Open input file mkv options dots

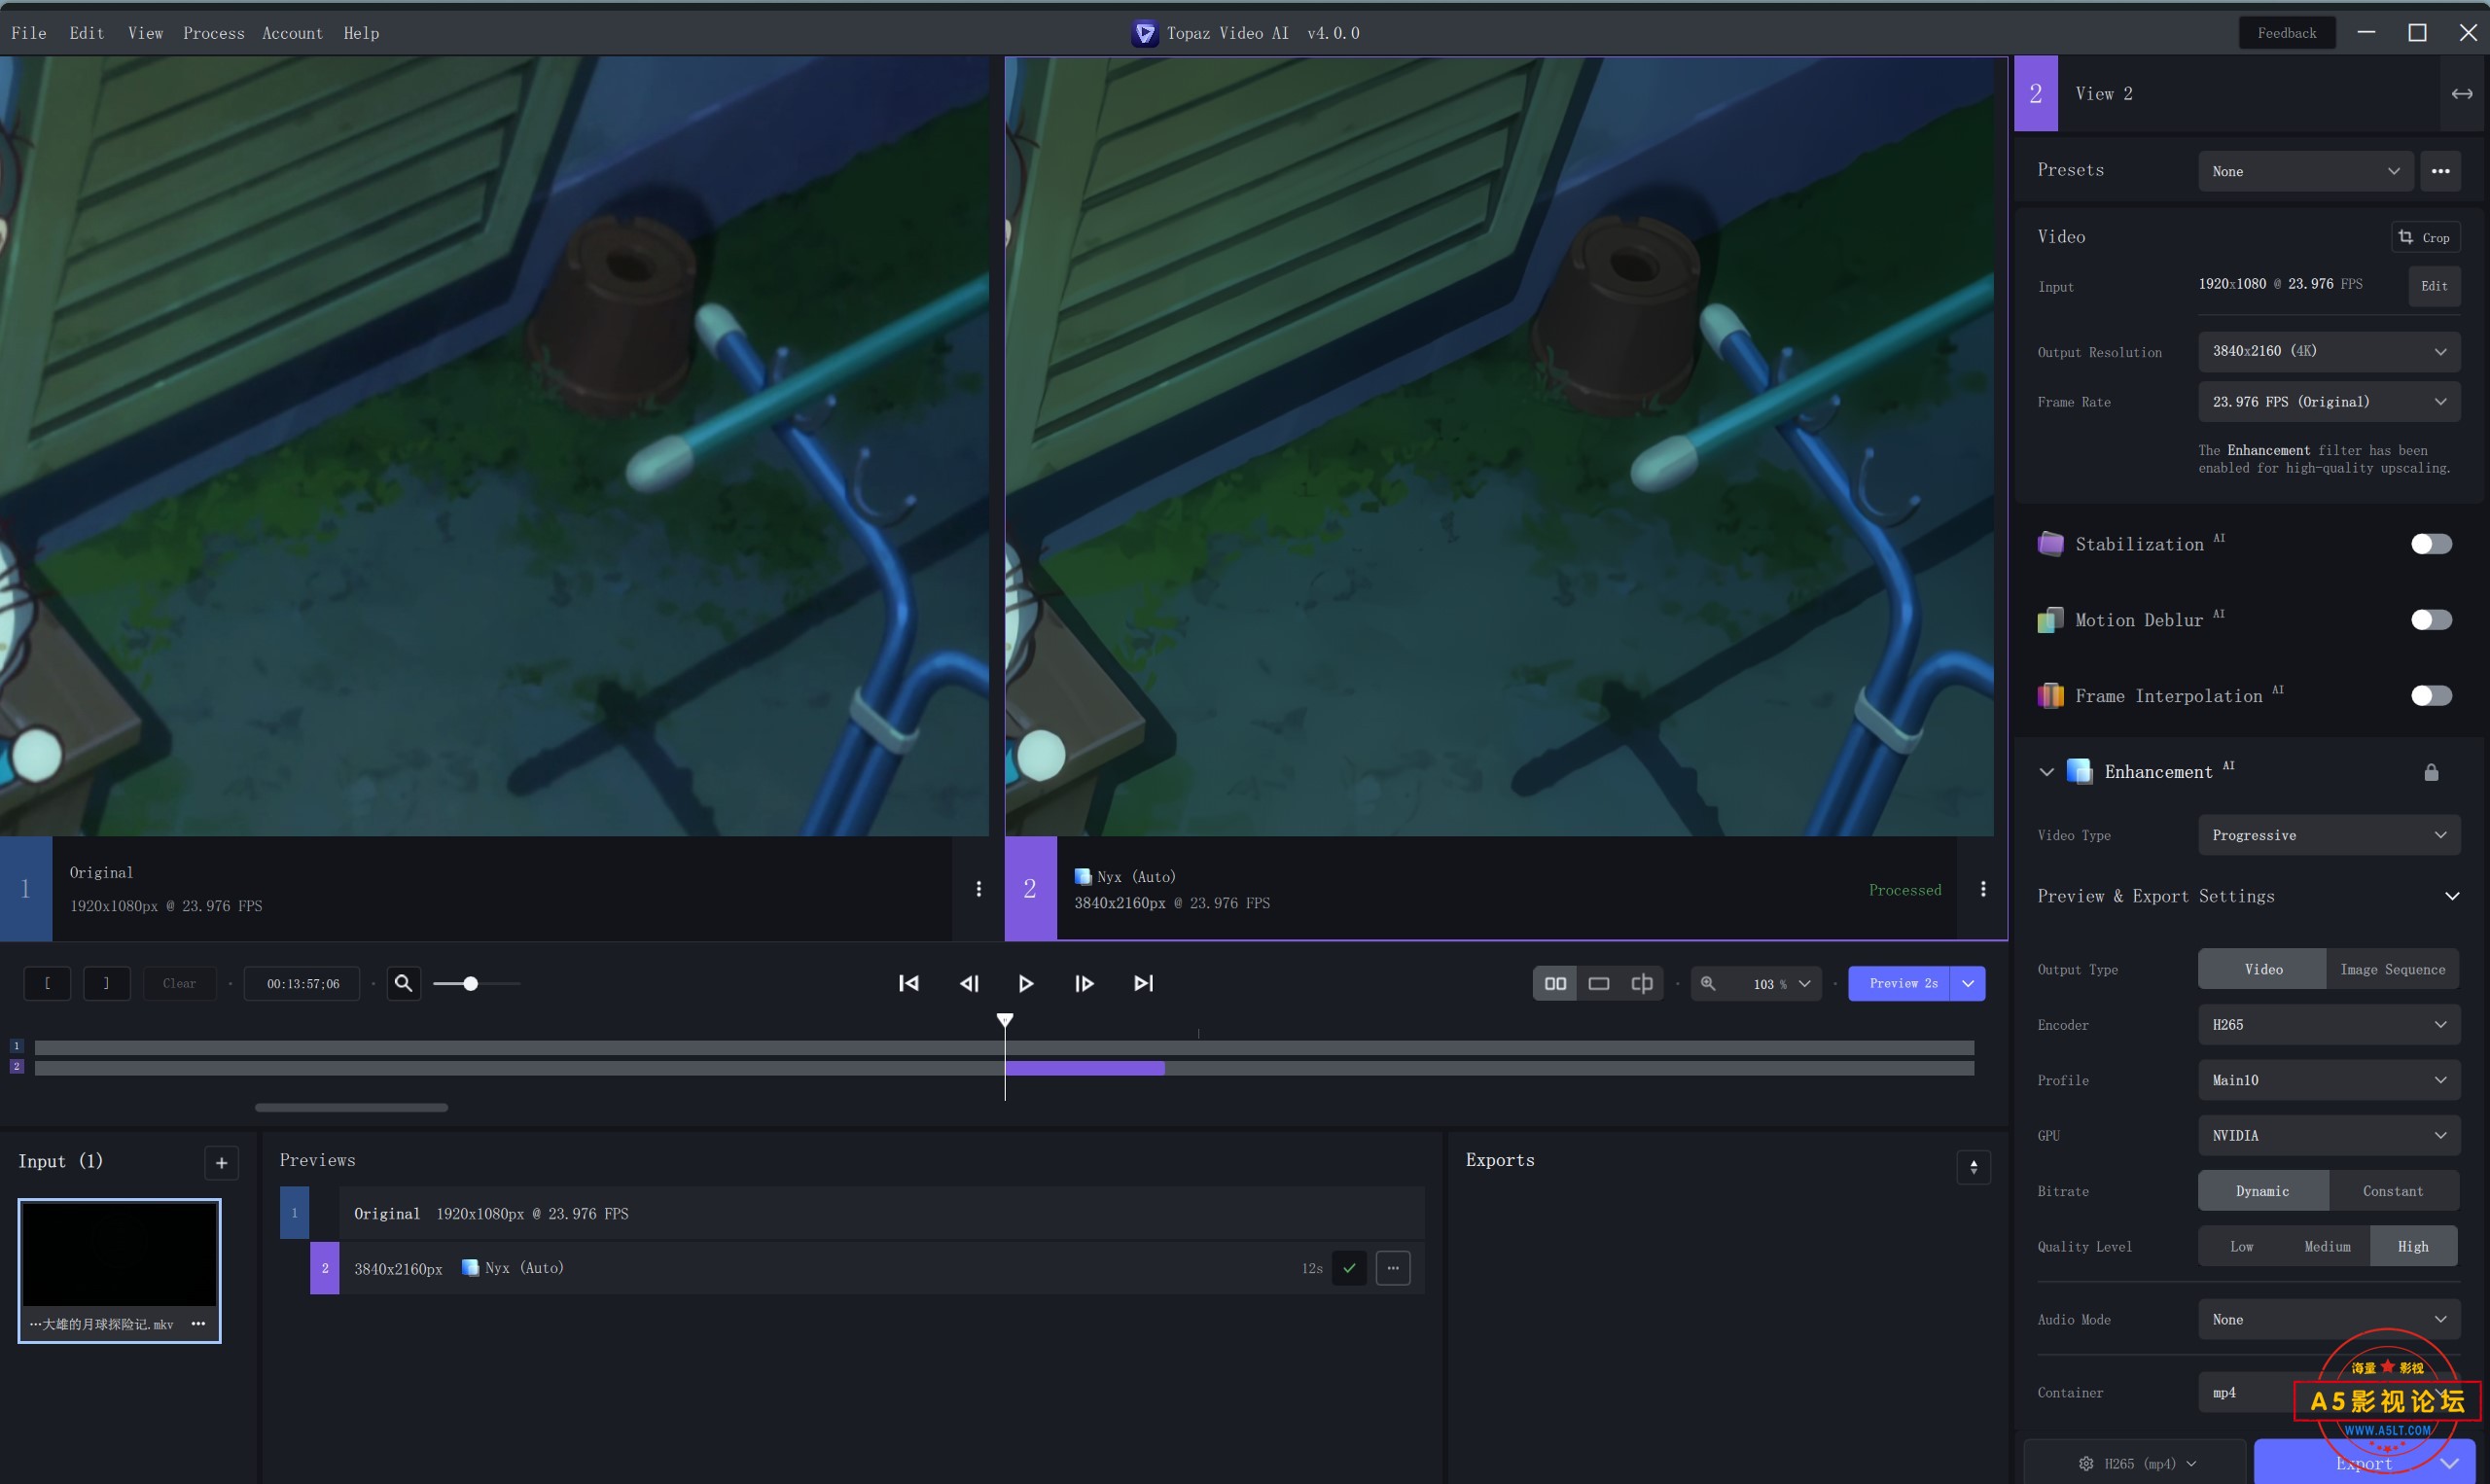pyautogui.click(x=198, y=1324)
